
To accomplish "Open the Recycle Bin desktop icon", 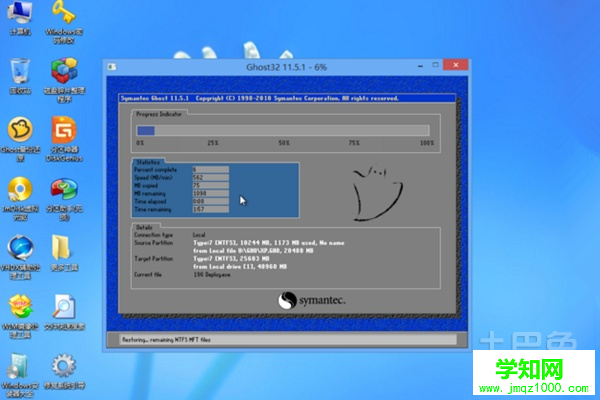I will [20, 76].
